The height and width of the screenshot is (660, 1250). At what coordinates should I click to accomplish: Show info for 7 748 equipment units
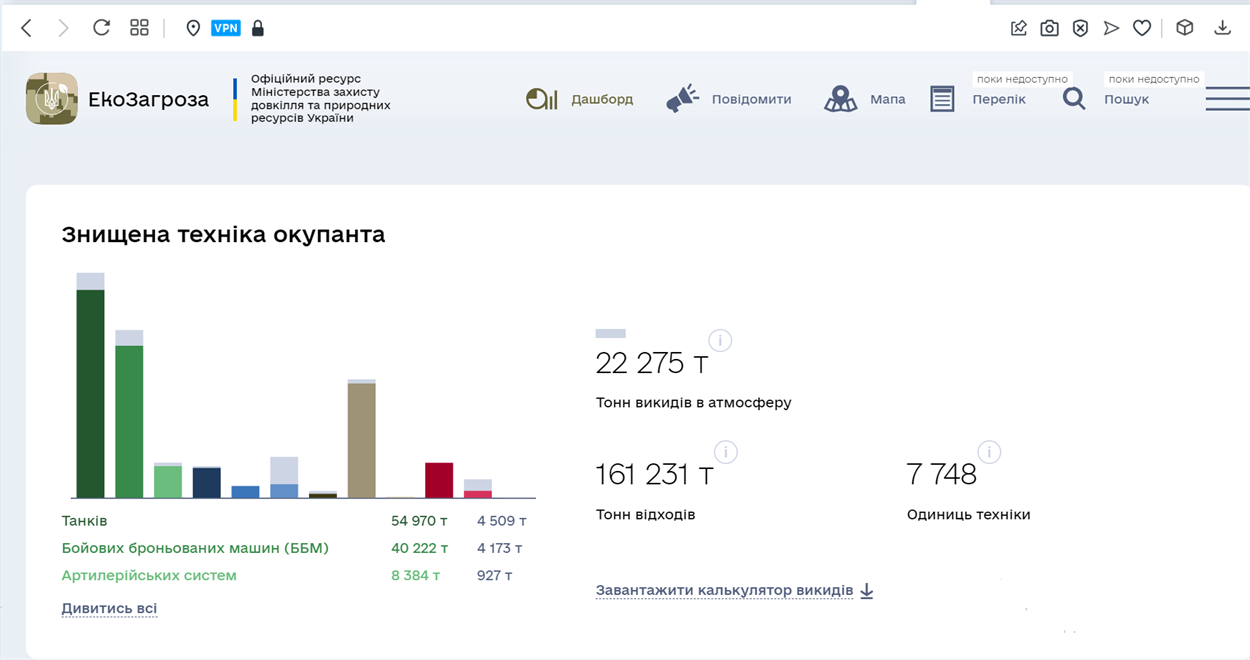989,452
